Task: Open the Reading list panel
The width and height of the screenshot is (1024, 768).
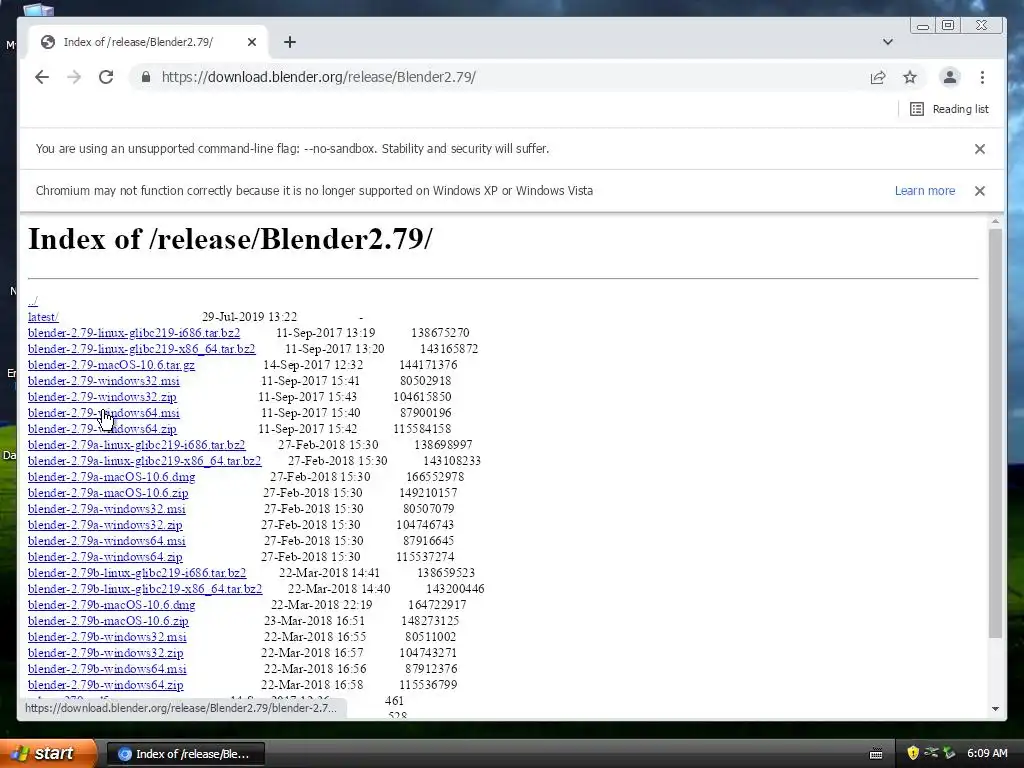Action: [x=950, y=109]
